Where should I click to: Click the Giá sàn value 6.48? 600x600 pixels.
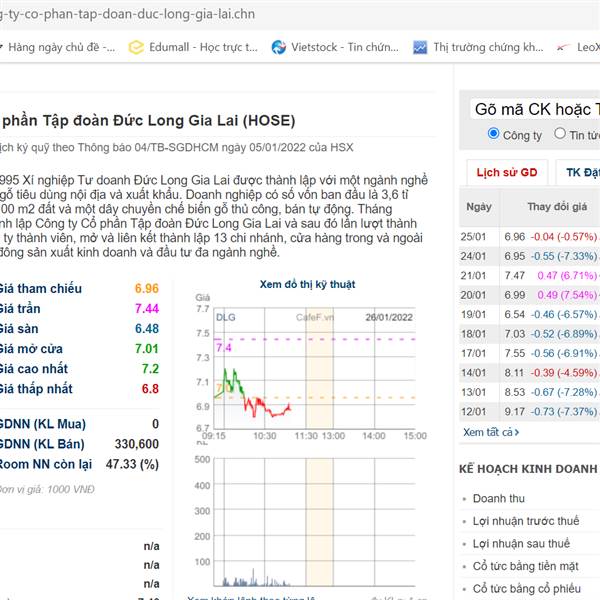click(x=147, y=329)
